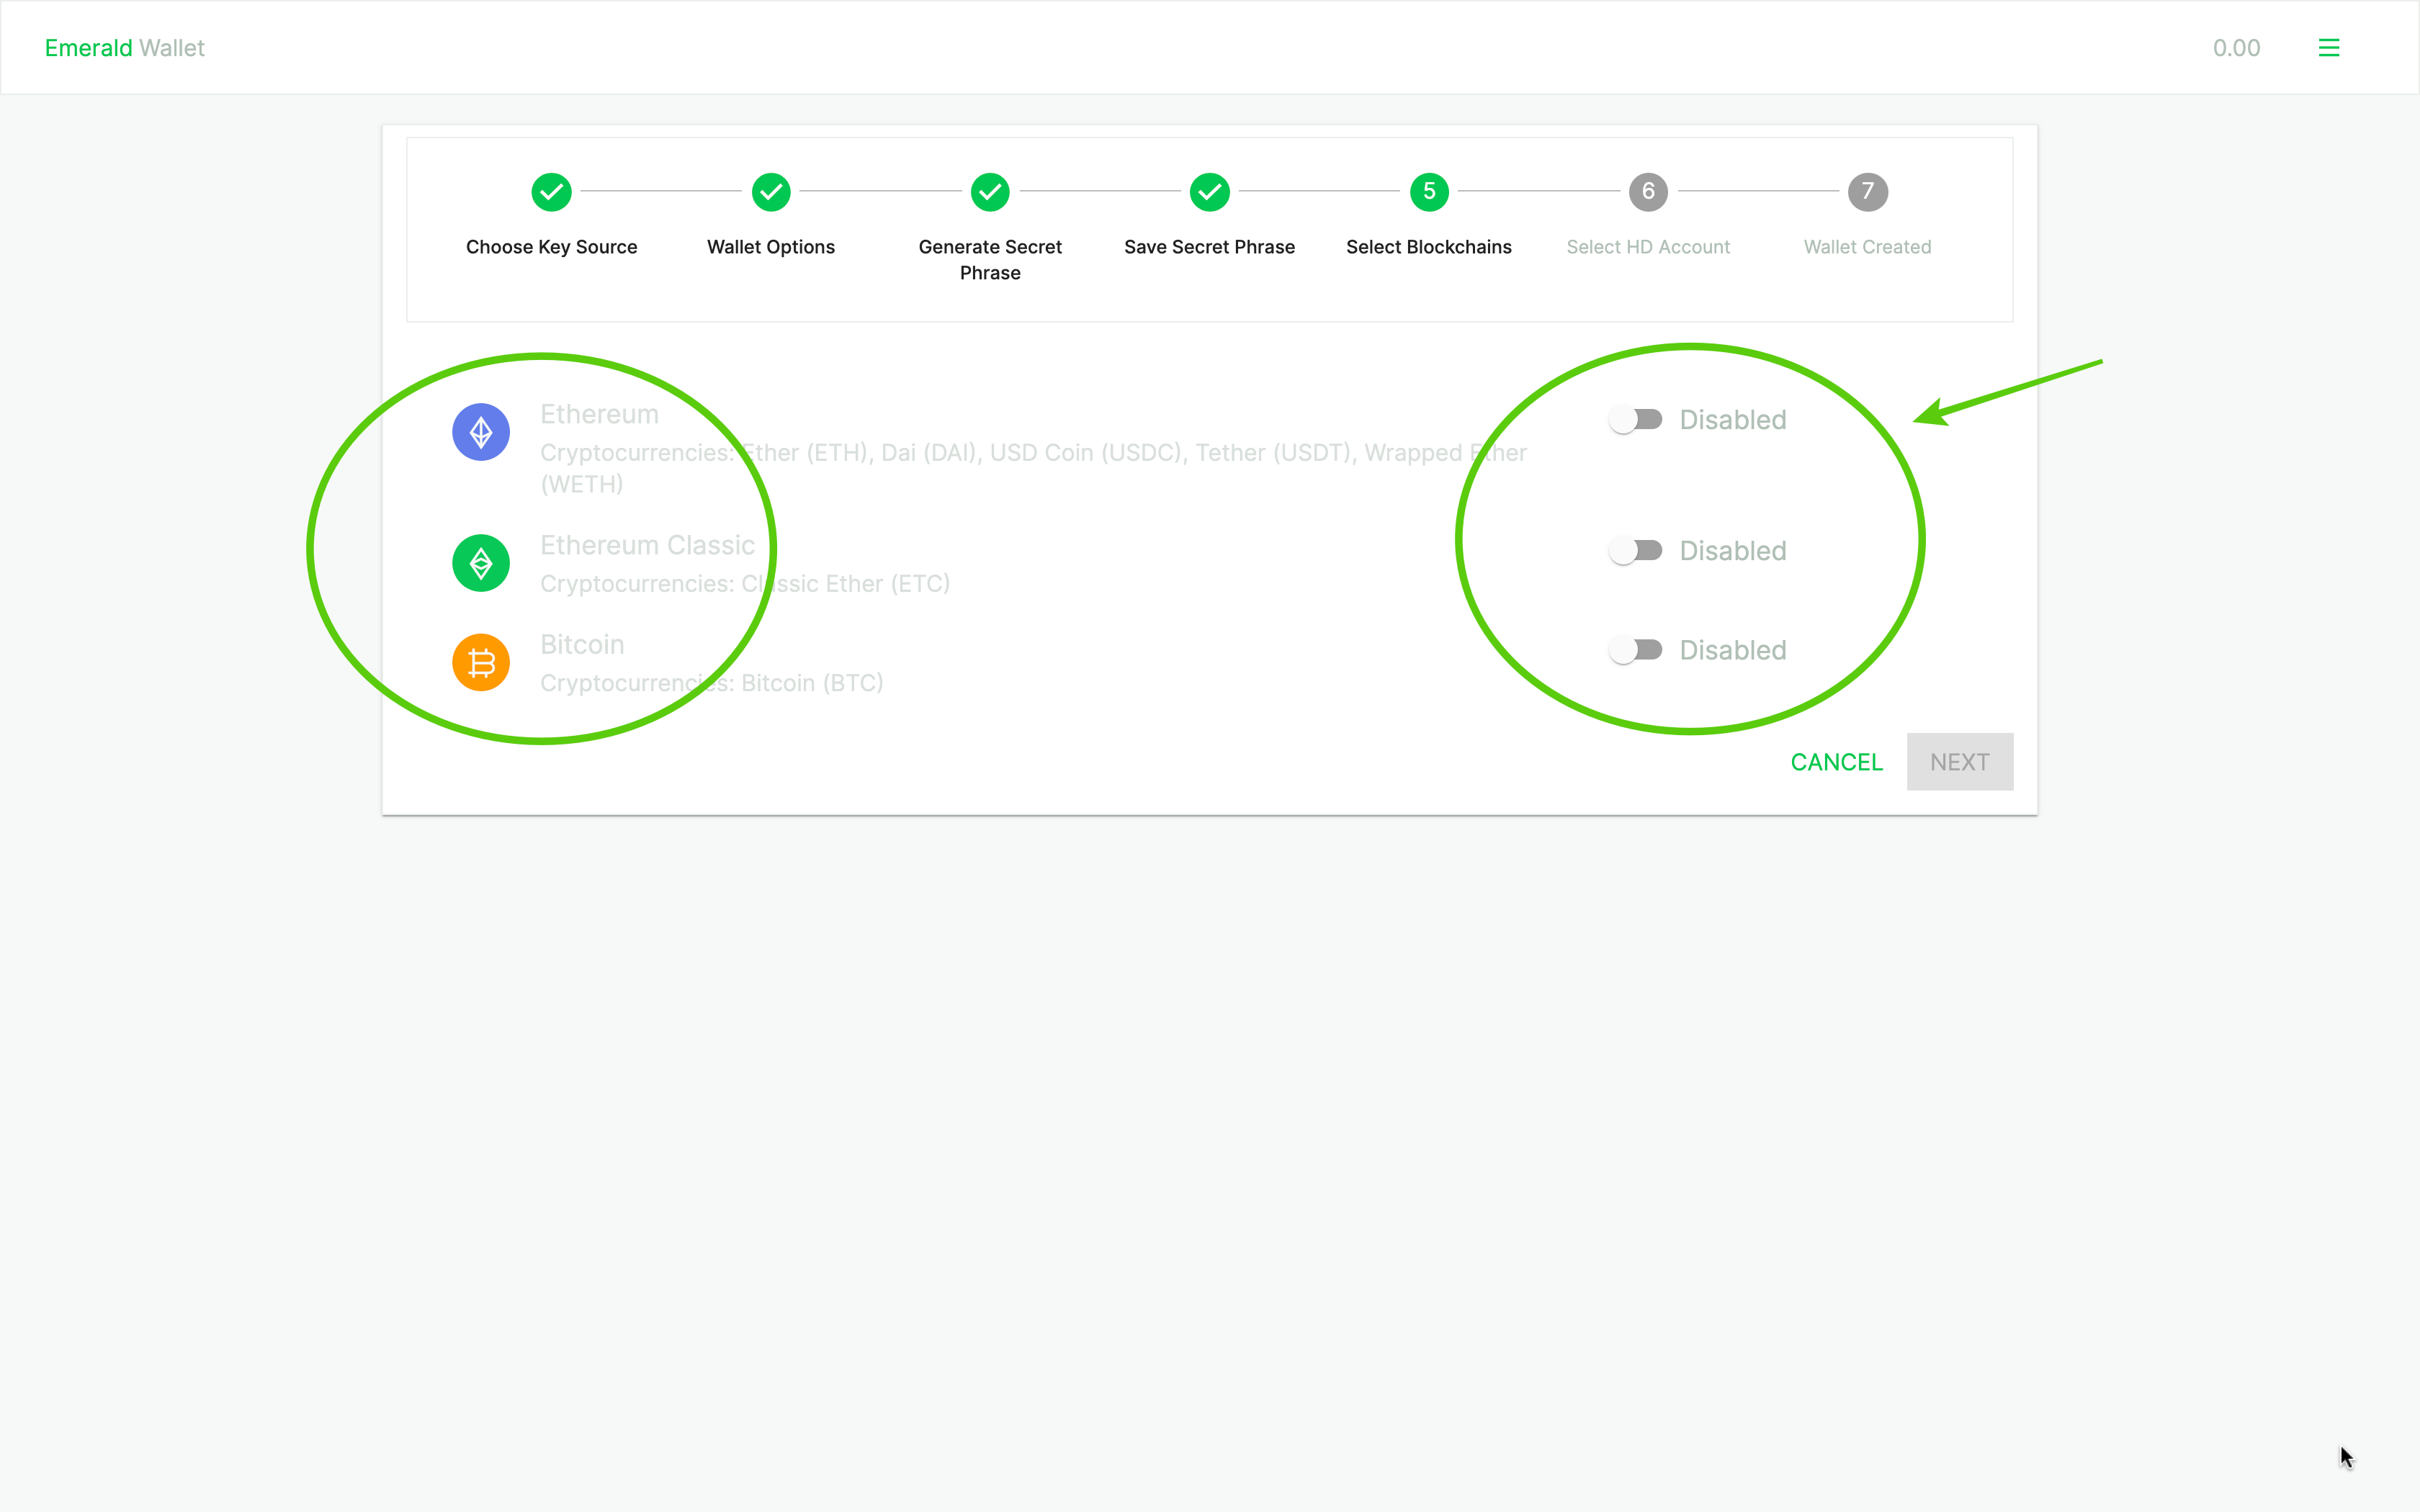
Task: Enable the Ethereum blockchain toggle
Action: (1635, 420)
